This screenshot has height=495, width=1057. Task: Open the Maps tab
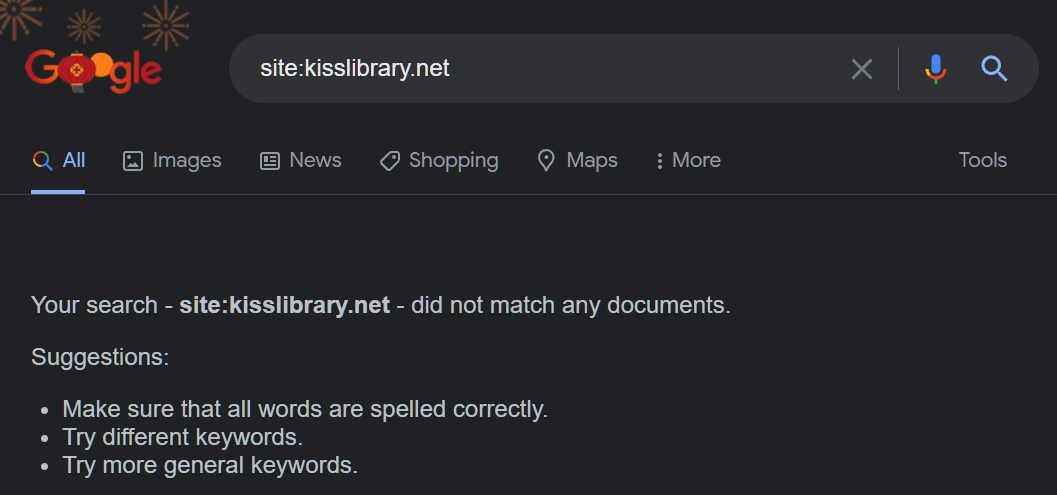point(577,161)
